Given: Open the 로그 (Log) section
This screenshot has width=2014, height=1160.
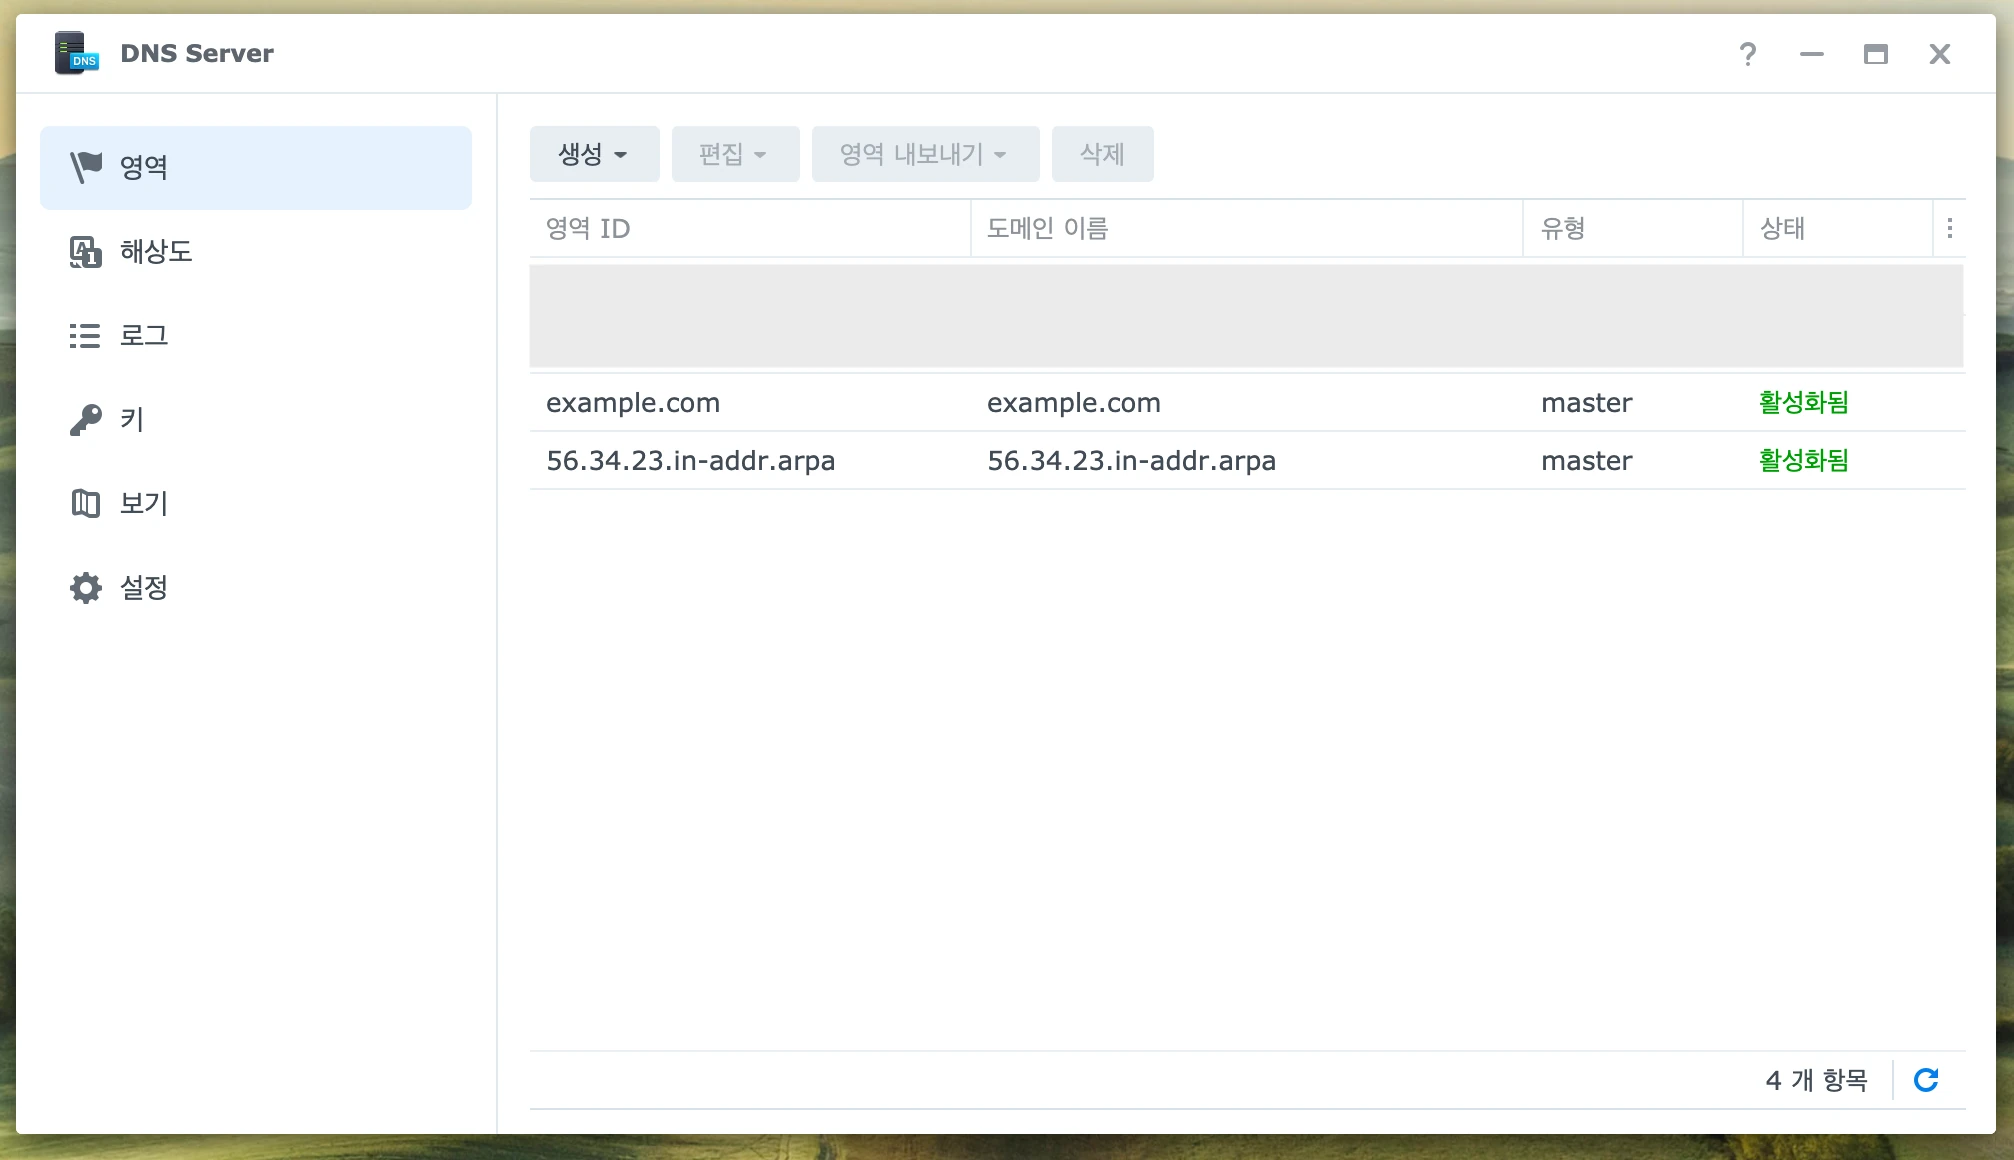Looking at the screenshot, I should [256, 336].
